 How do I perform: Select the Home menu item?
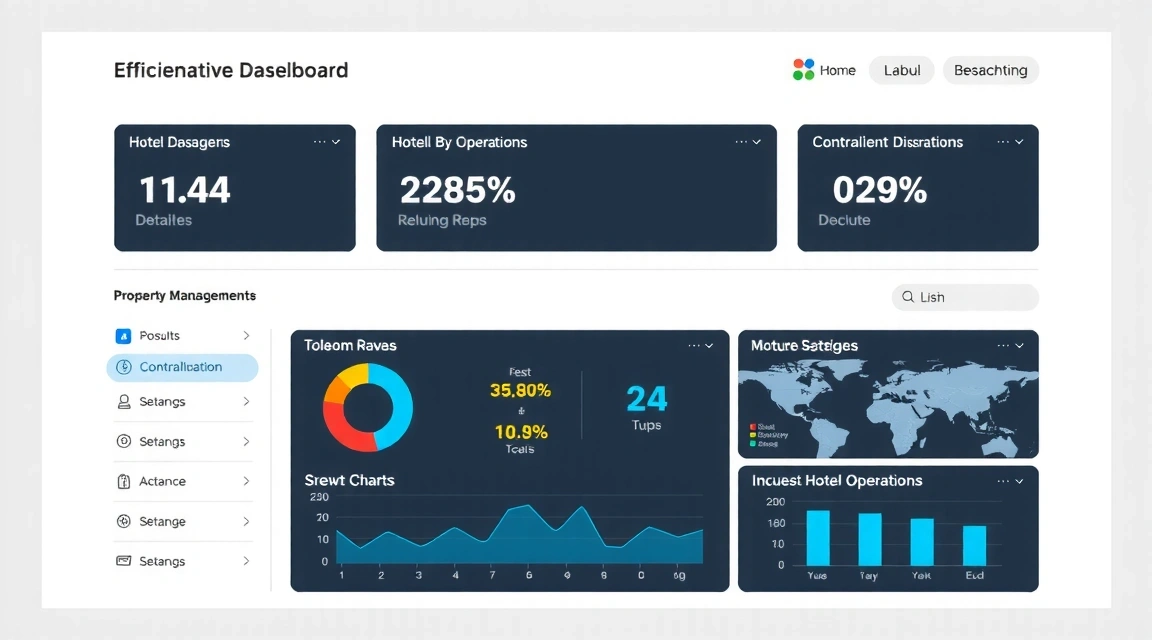838,69
